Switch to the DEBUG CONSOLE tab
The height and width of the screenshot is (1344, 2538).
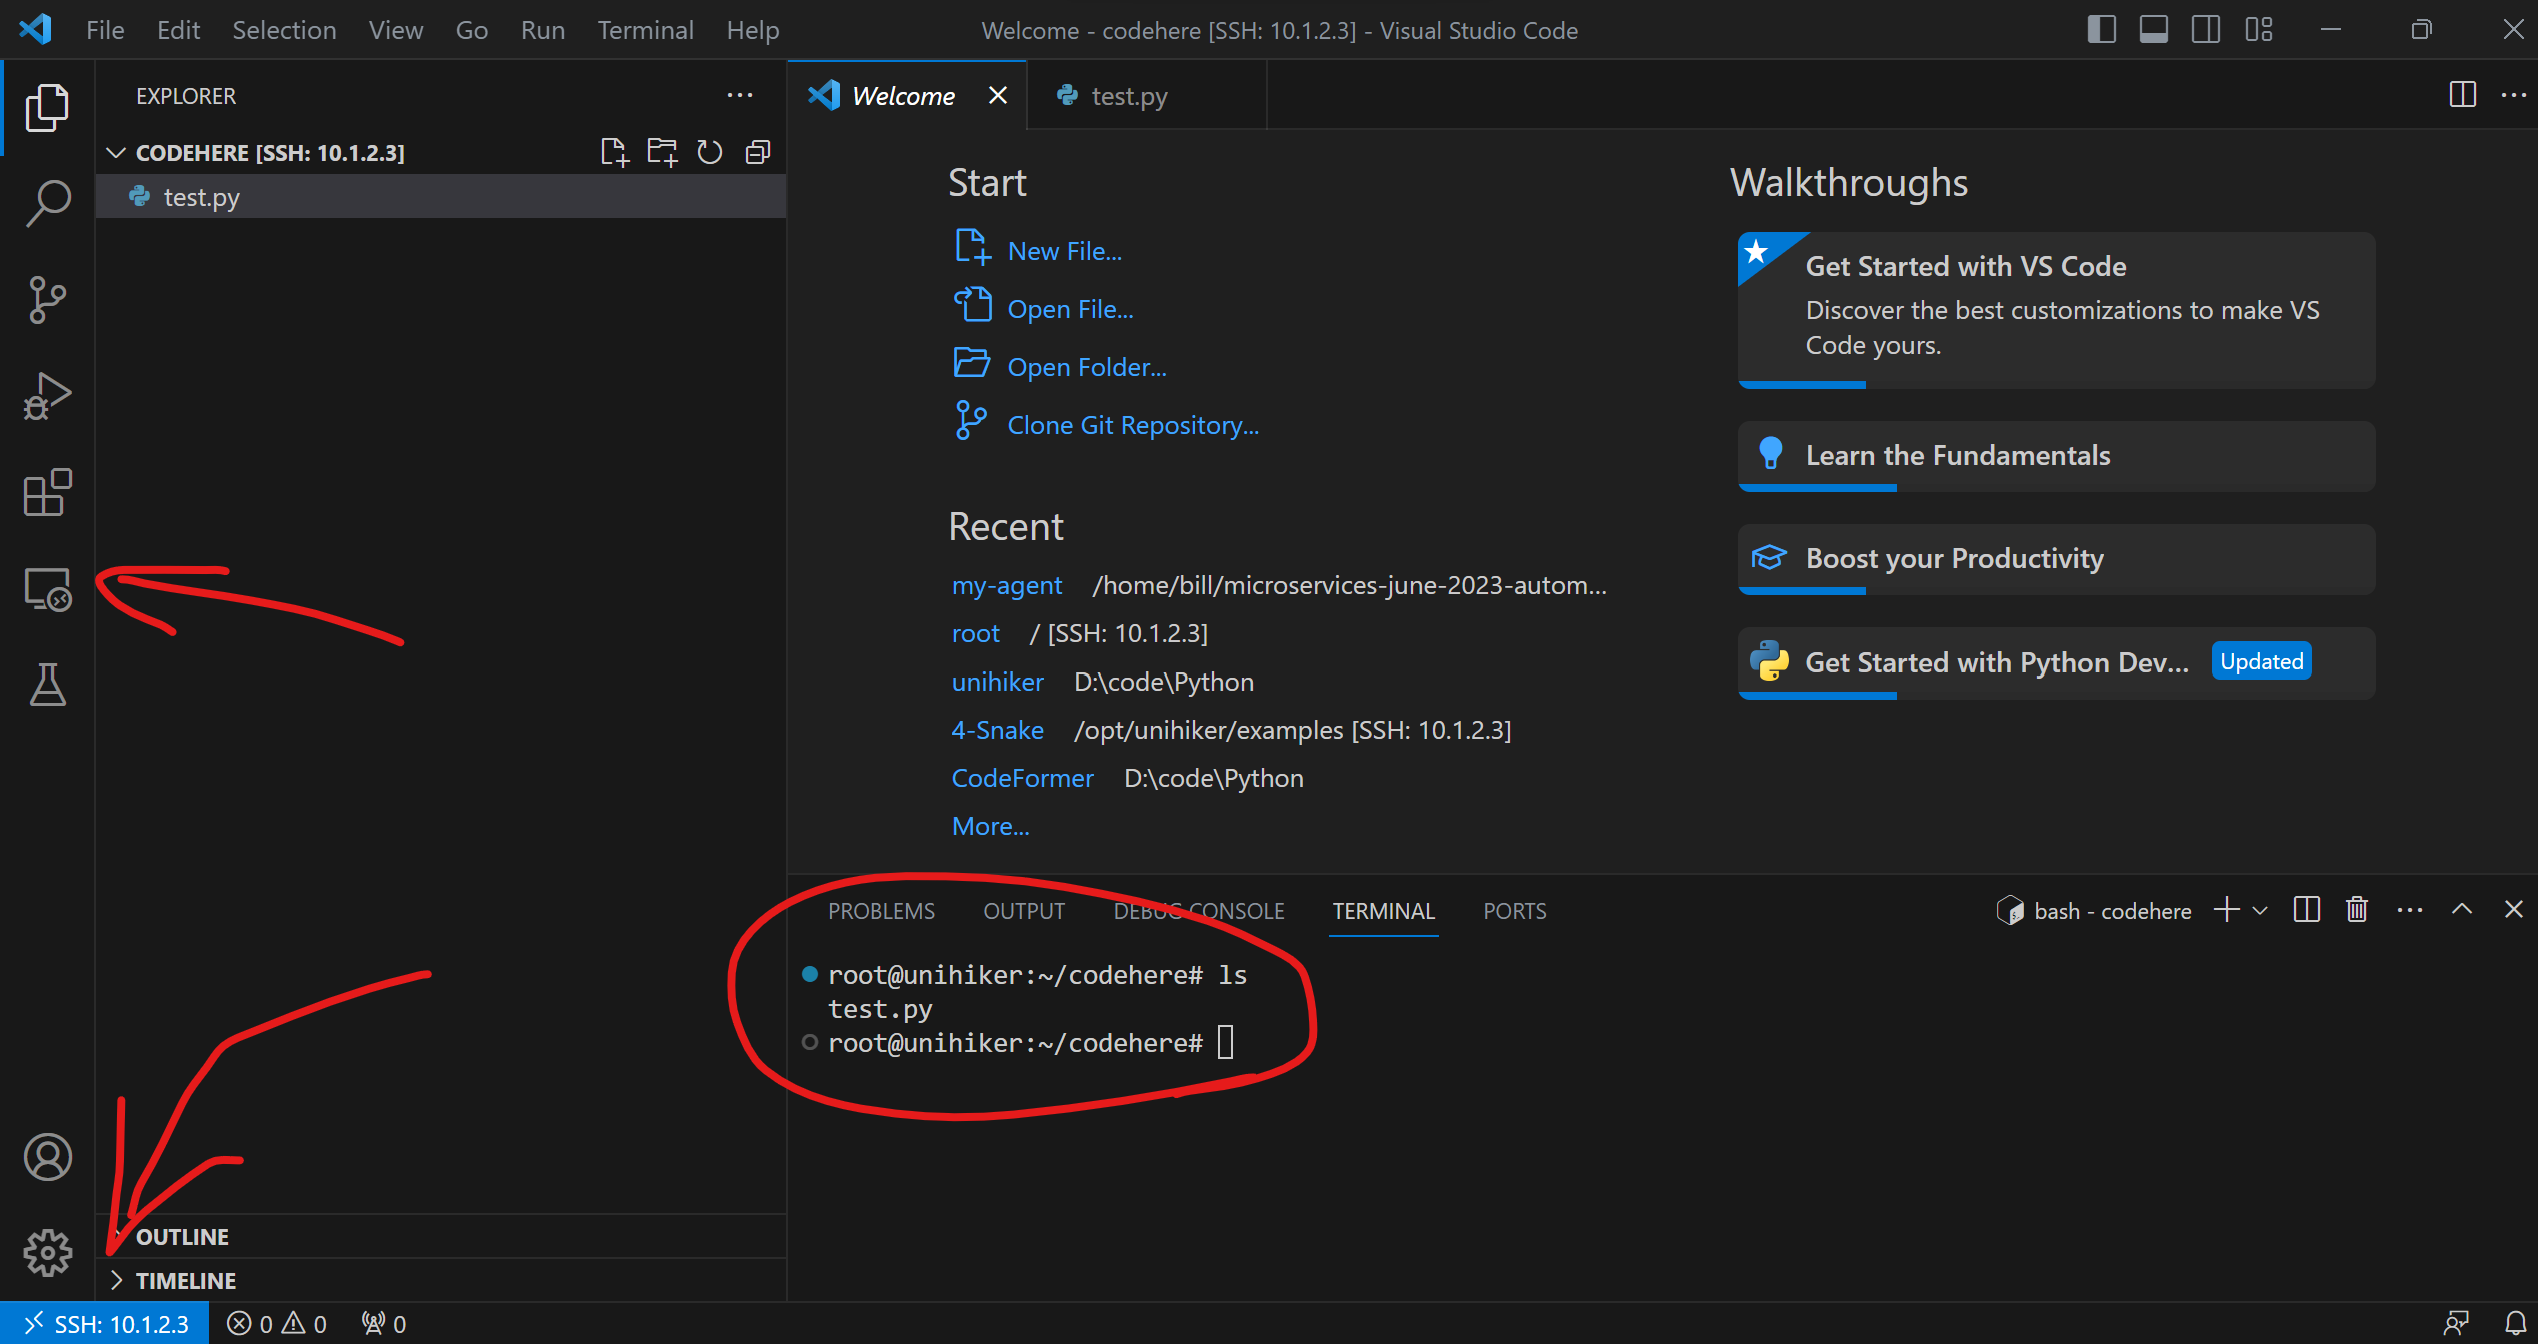(1199, 911)
